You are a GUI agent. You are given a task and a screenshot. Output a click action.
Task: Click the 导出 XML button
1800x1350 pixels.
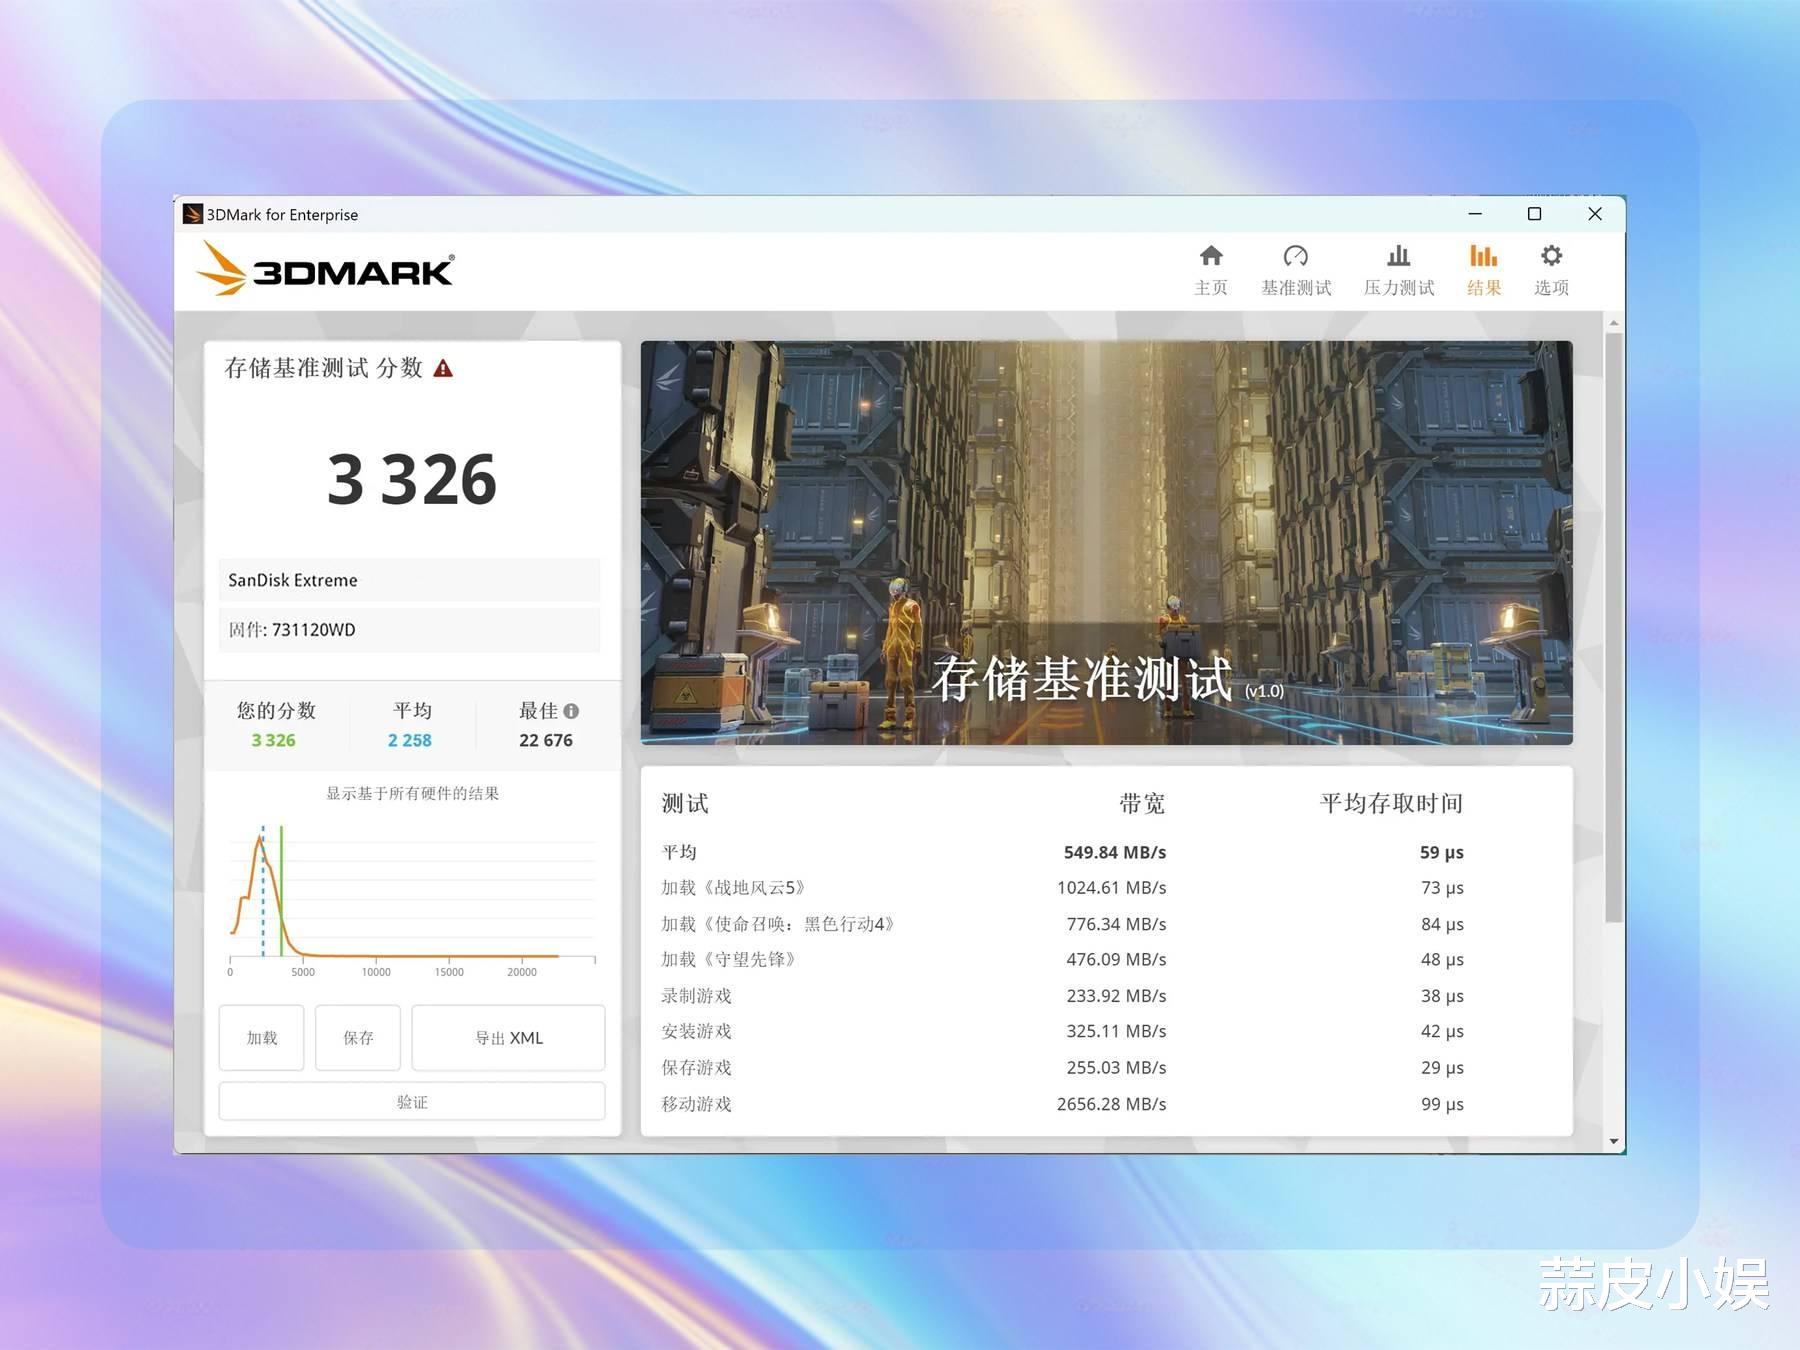tap(508, 1038)
